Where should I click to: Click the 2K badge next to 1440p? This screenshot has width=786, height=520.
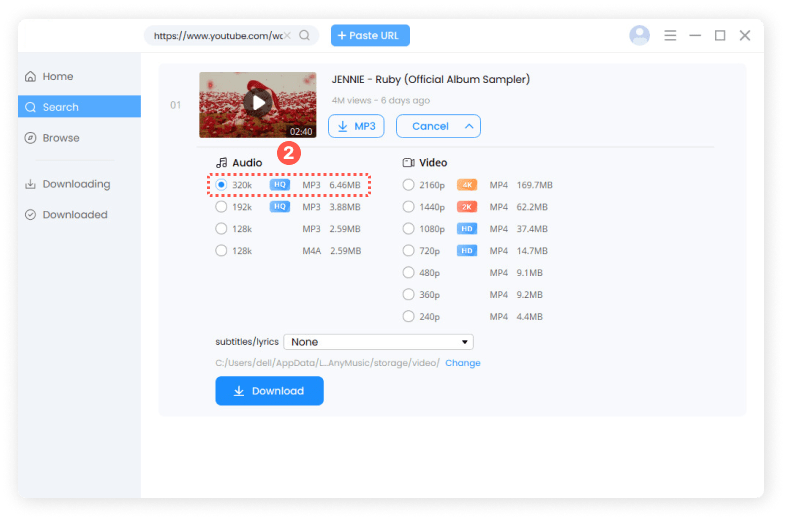tap(467, 207)
